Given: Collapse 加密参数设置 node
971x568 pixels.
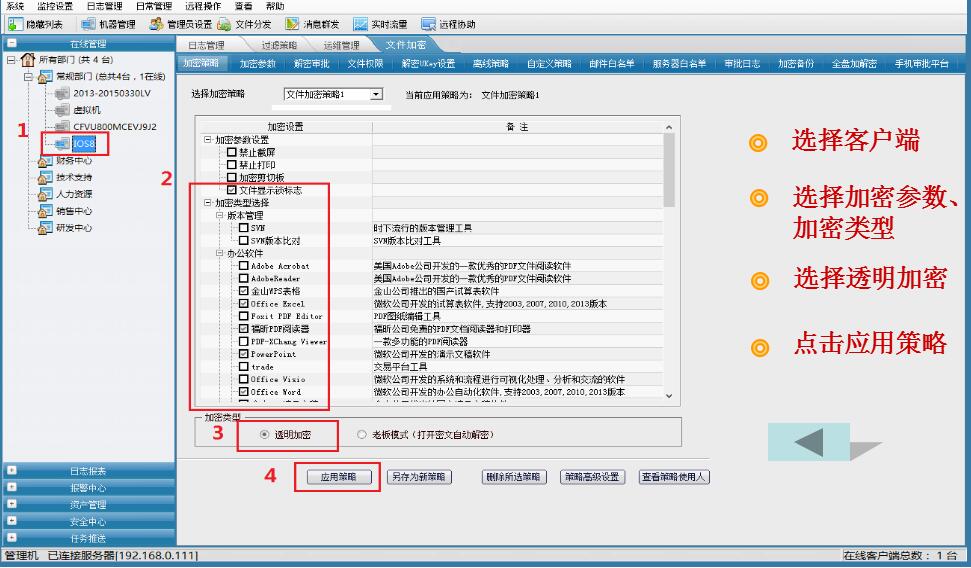Looking at the screenshot, I should pyautogui.click(x=208, y=140).
